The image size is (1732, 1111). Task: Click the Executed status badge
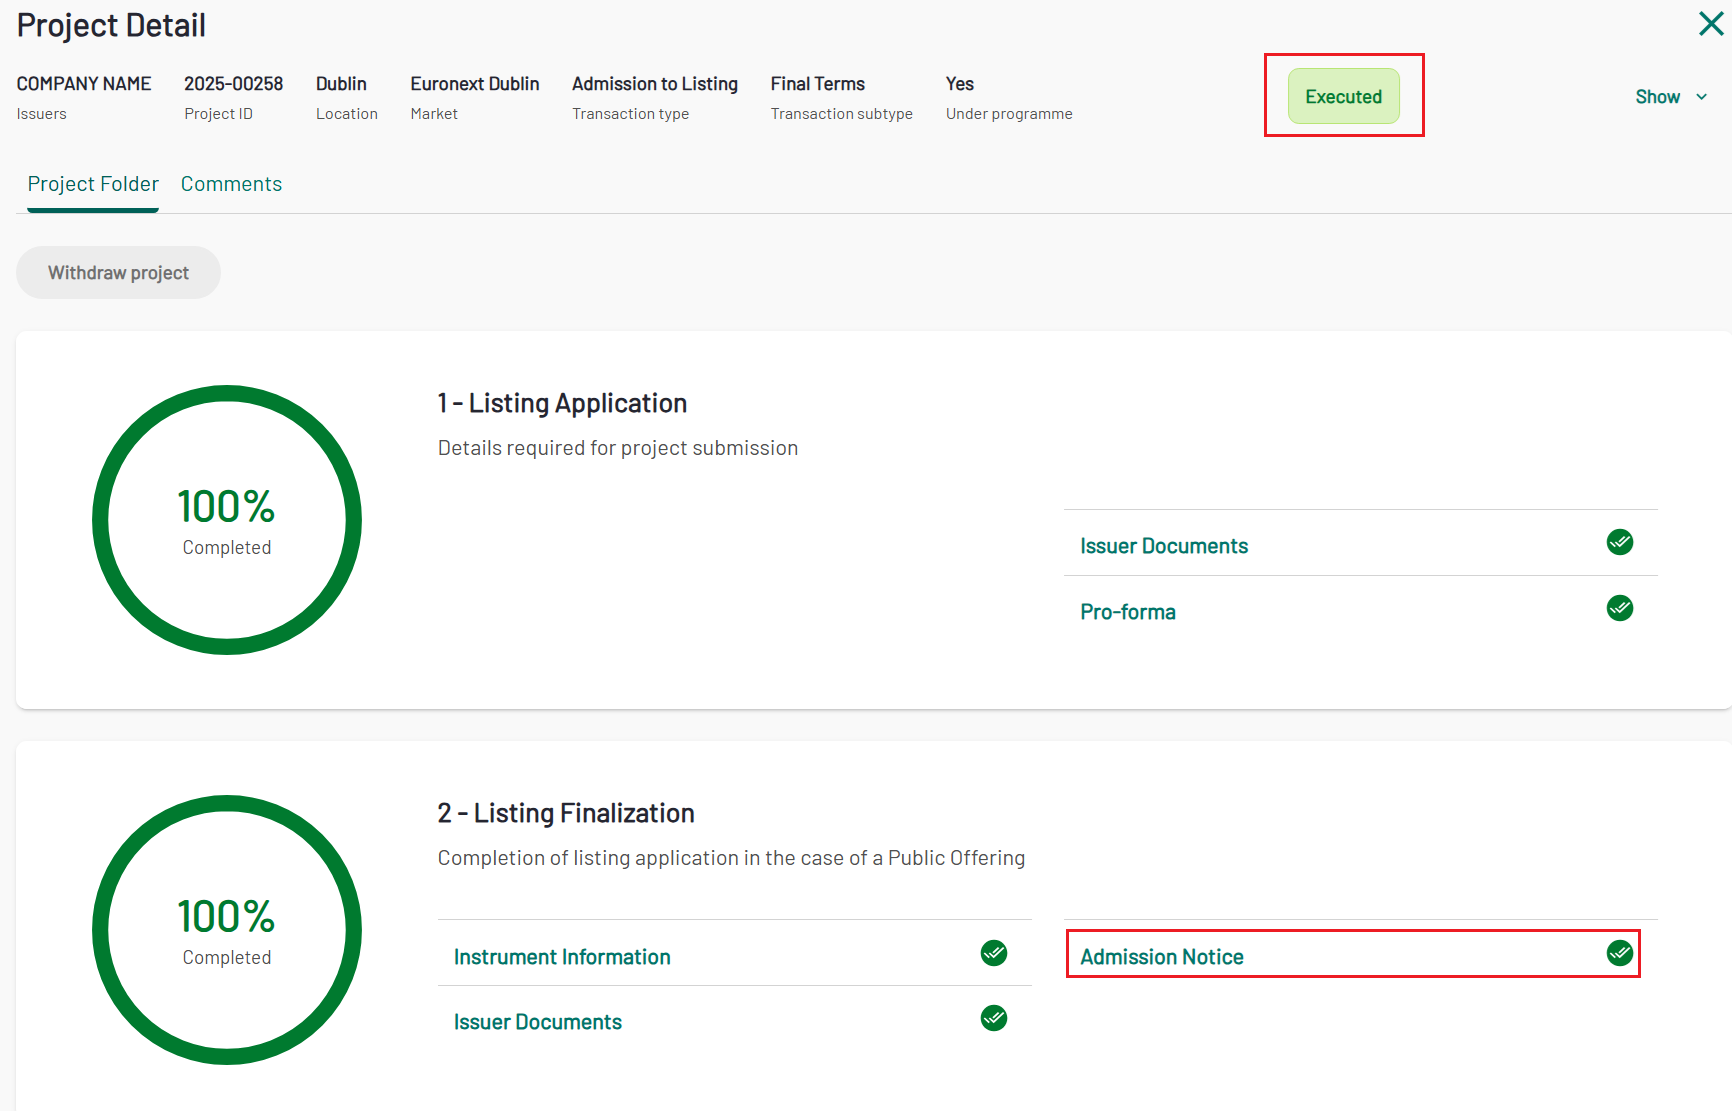pos(1343,97)
